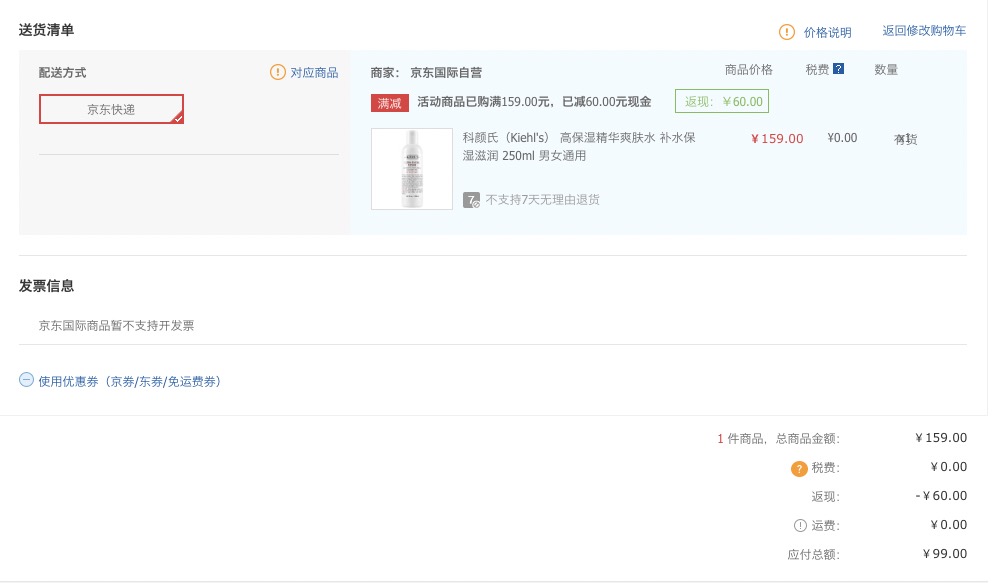Click 发票信息 section heading

(46, 286)
